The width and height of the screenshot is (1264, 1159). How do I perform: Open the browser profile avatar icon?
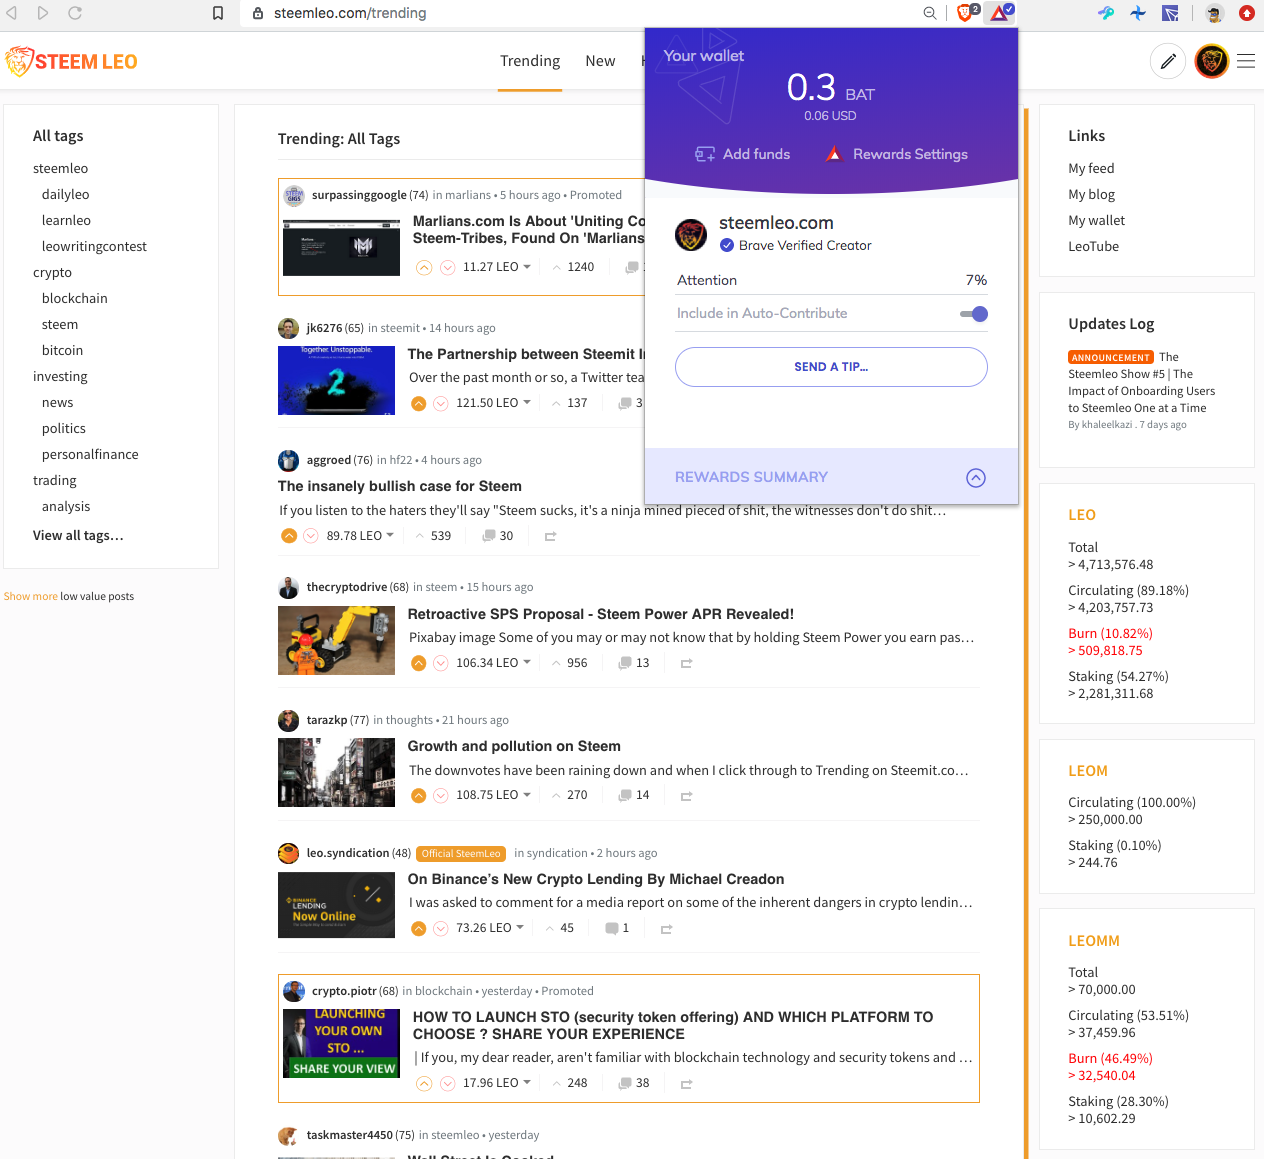[1214, 13]
